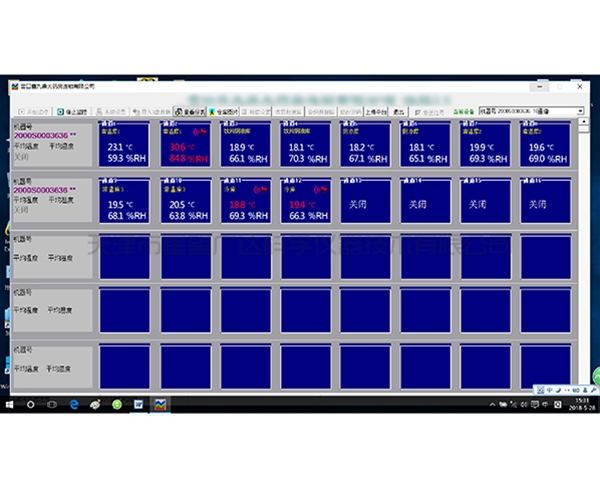The height and width of the screenshot is (488, 600).
Task: Open 查看设置 view settings in the toolbar
Action: point(191,111)
